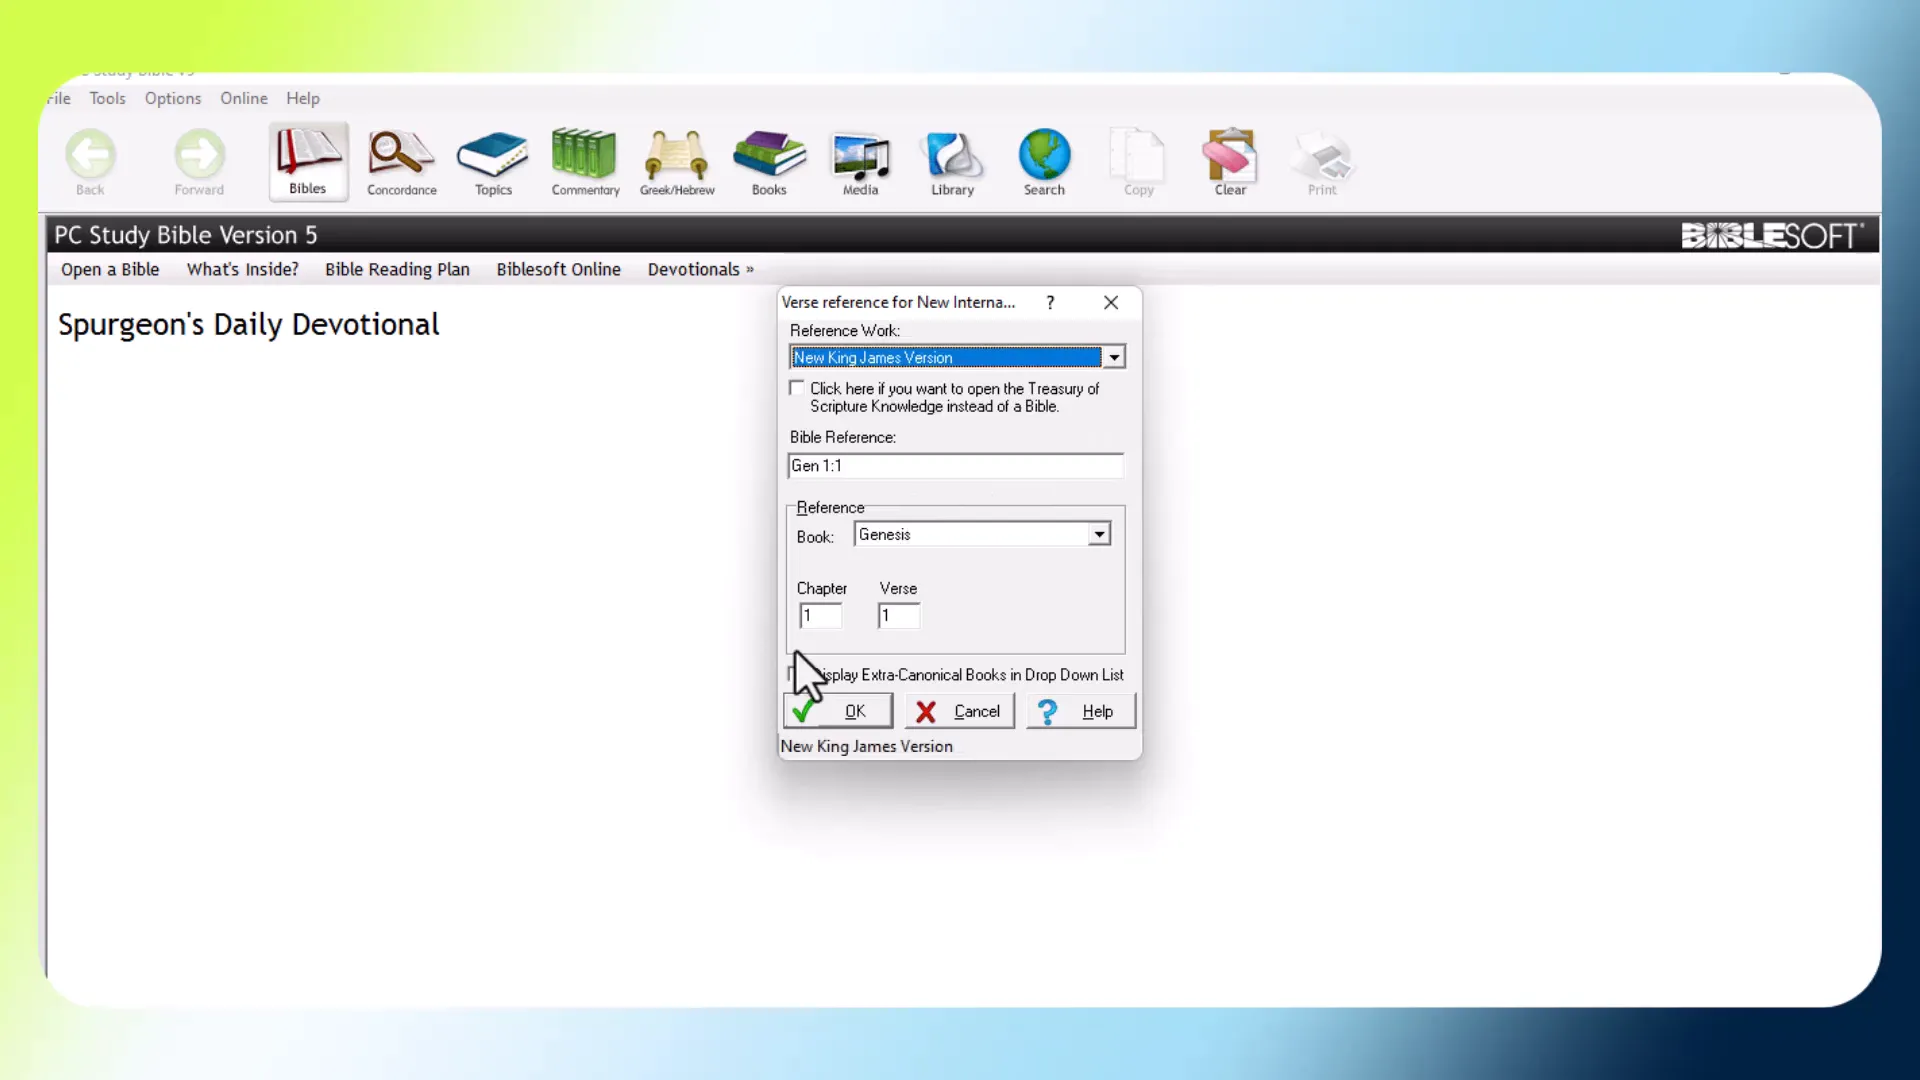Click the Search globe icon
This screenshot has height=1080, width=1920.
pos(1044,161)
